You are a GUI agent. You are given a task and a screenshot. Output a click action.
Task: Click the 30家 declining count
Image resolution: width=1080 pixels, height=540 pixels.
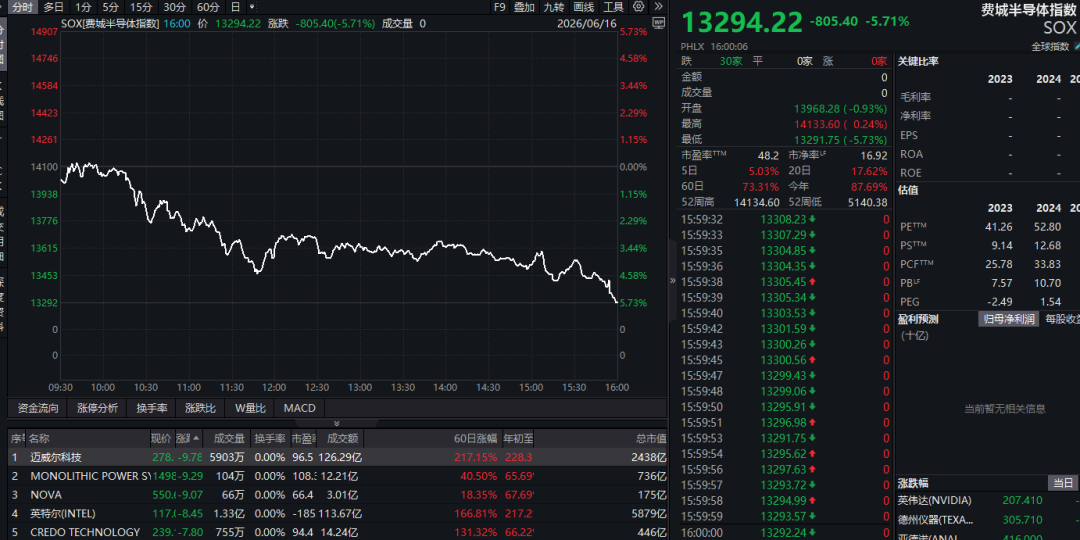click(x=731, y=61)
